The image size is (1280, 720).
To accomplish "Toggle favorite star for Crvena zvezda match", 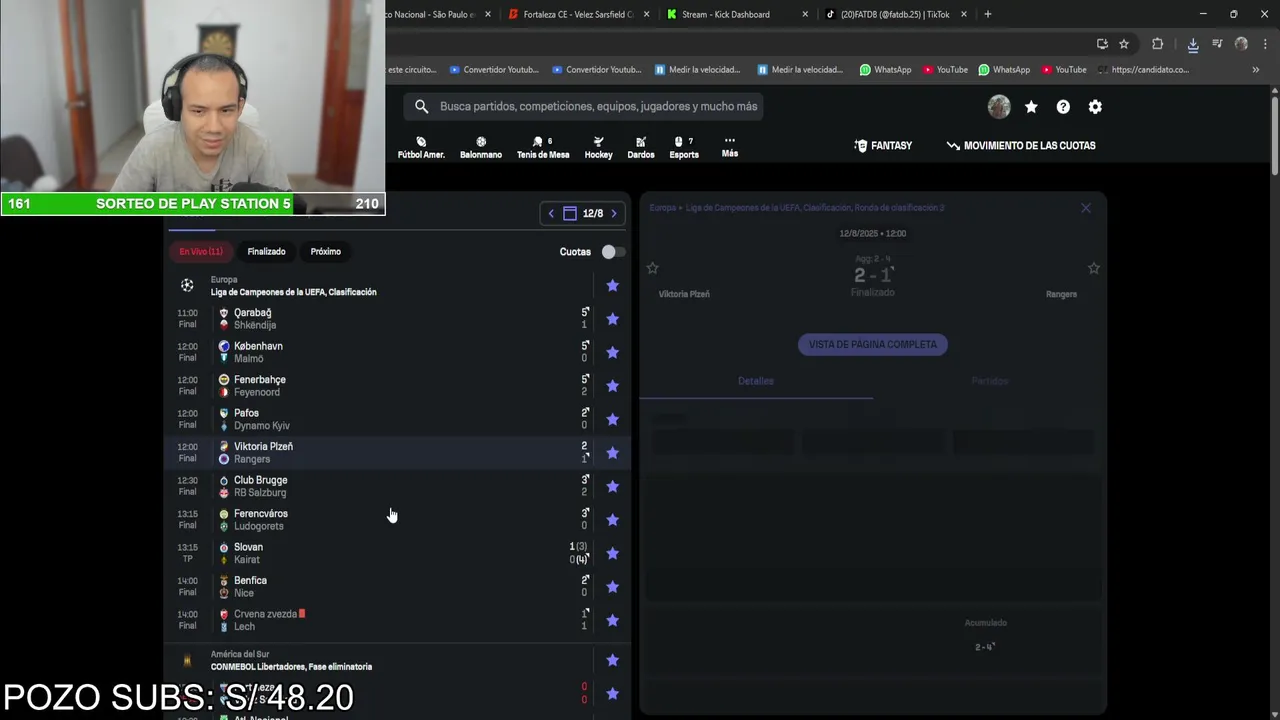I will pos(612,621).
